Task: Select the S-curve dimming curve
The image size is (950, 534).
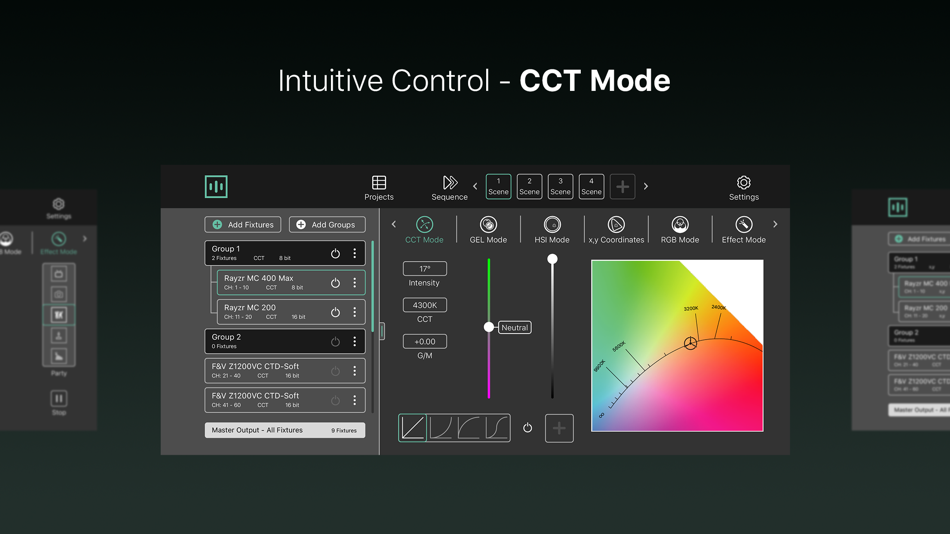Action: [x=496, y=428]
